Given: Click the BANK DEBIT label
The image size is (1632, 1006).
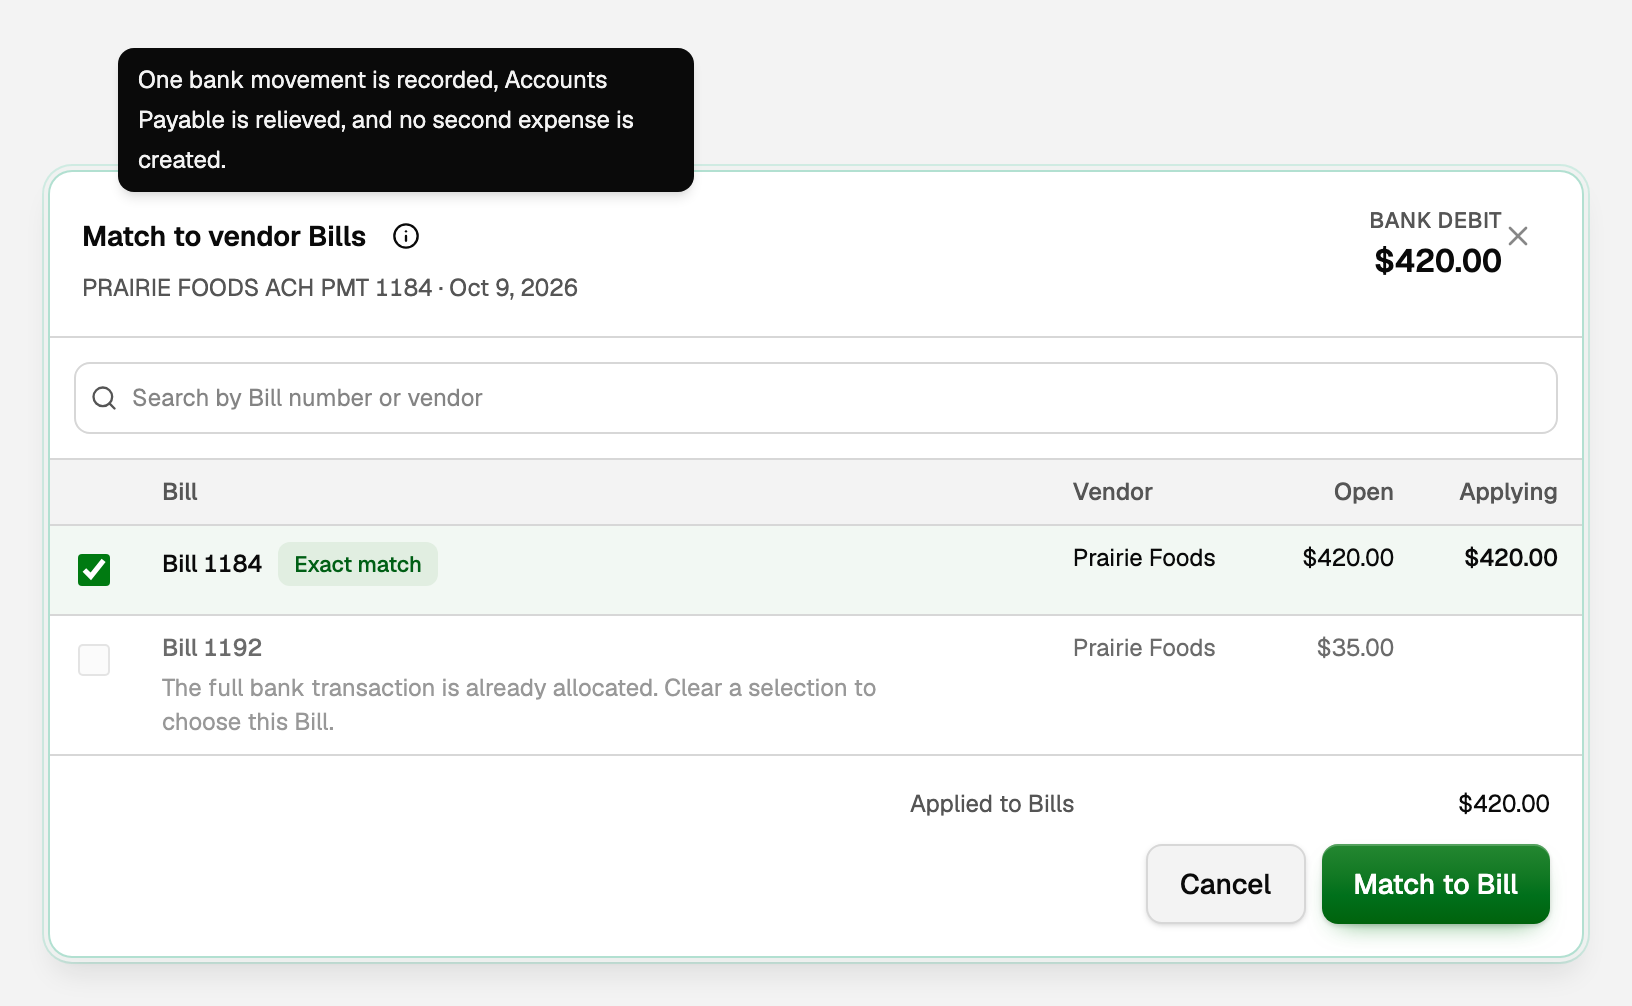Looking at the screenshot, I should click(1435, 221).
